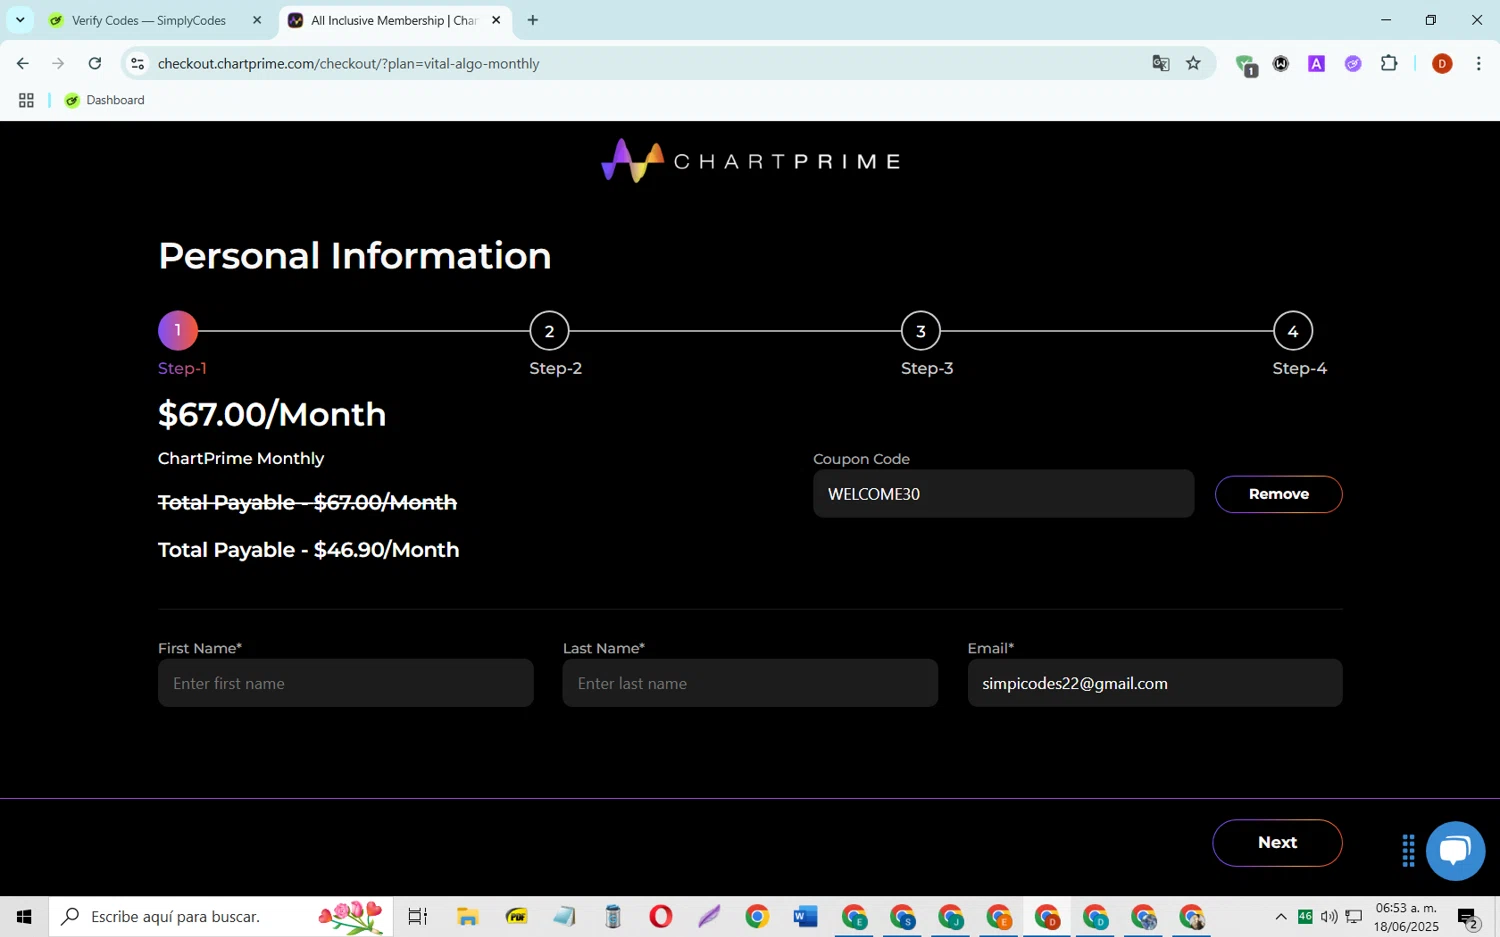Click the ChartPrime logo
The image size is (1500, 937).
click(x=750, y=161)
